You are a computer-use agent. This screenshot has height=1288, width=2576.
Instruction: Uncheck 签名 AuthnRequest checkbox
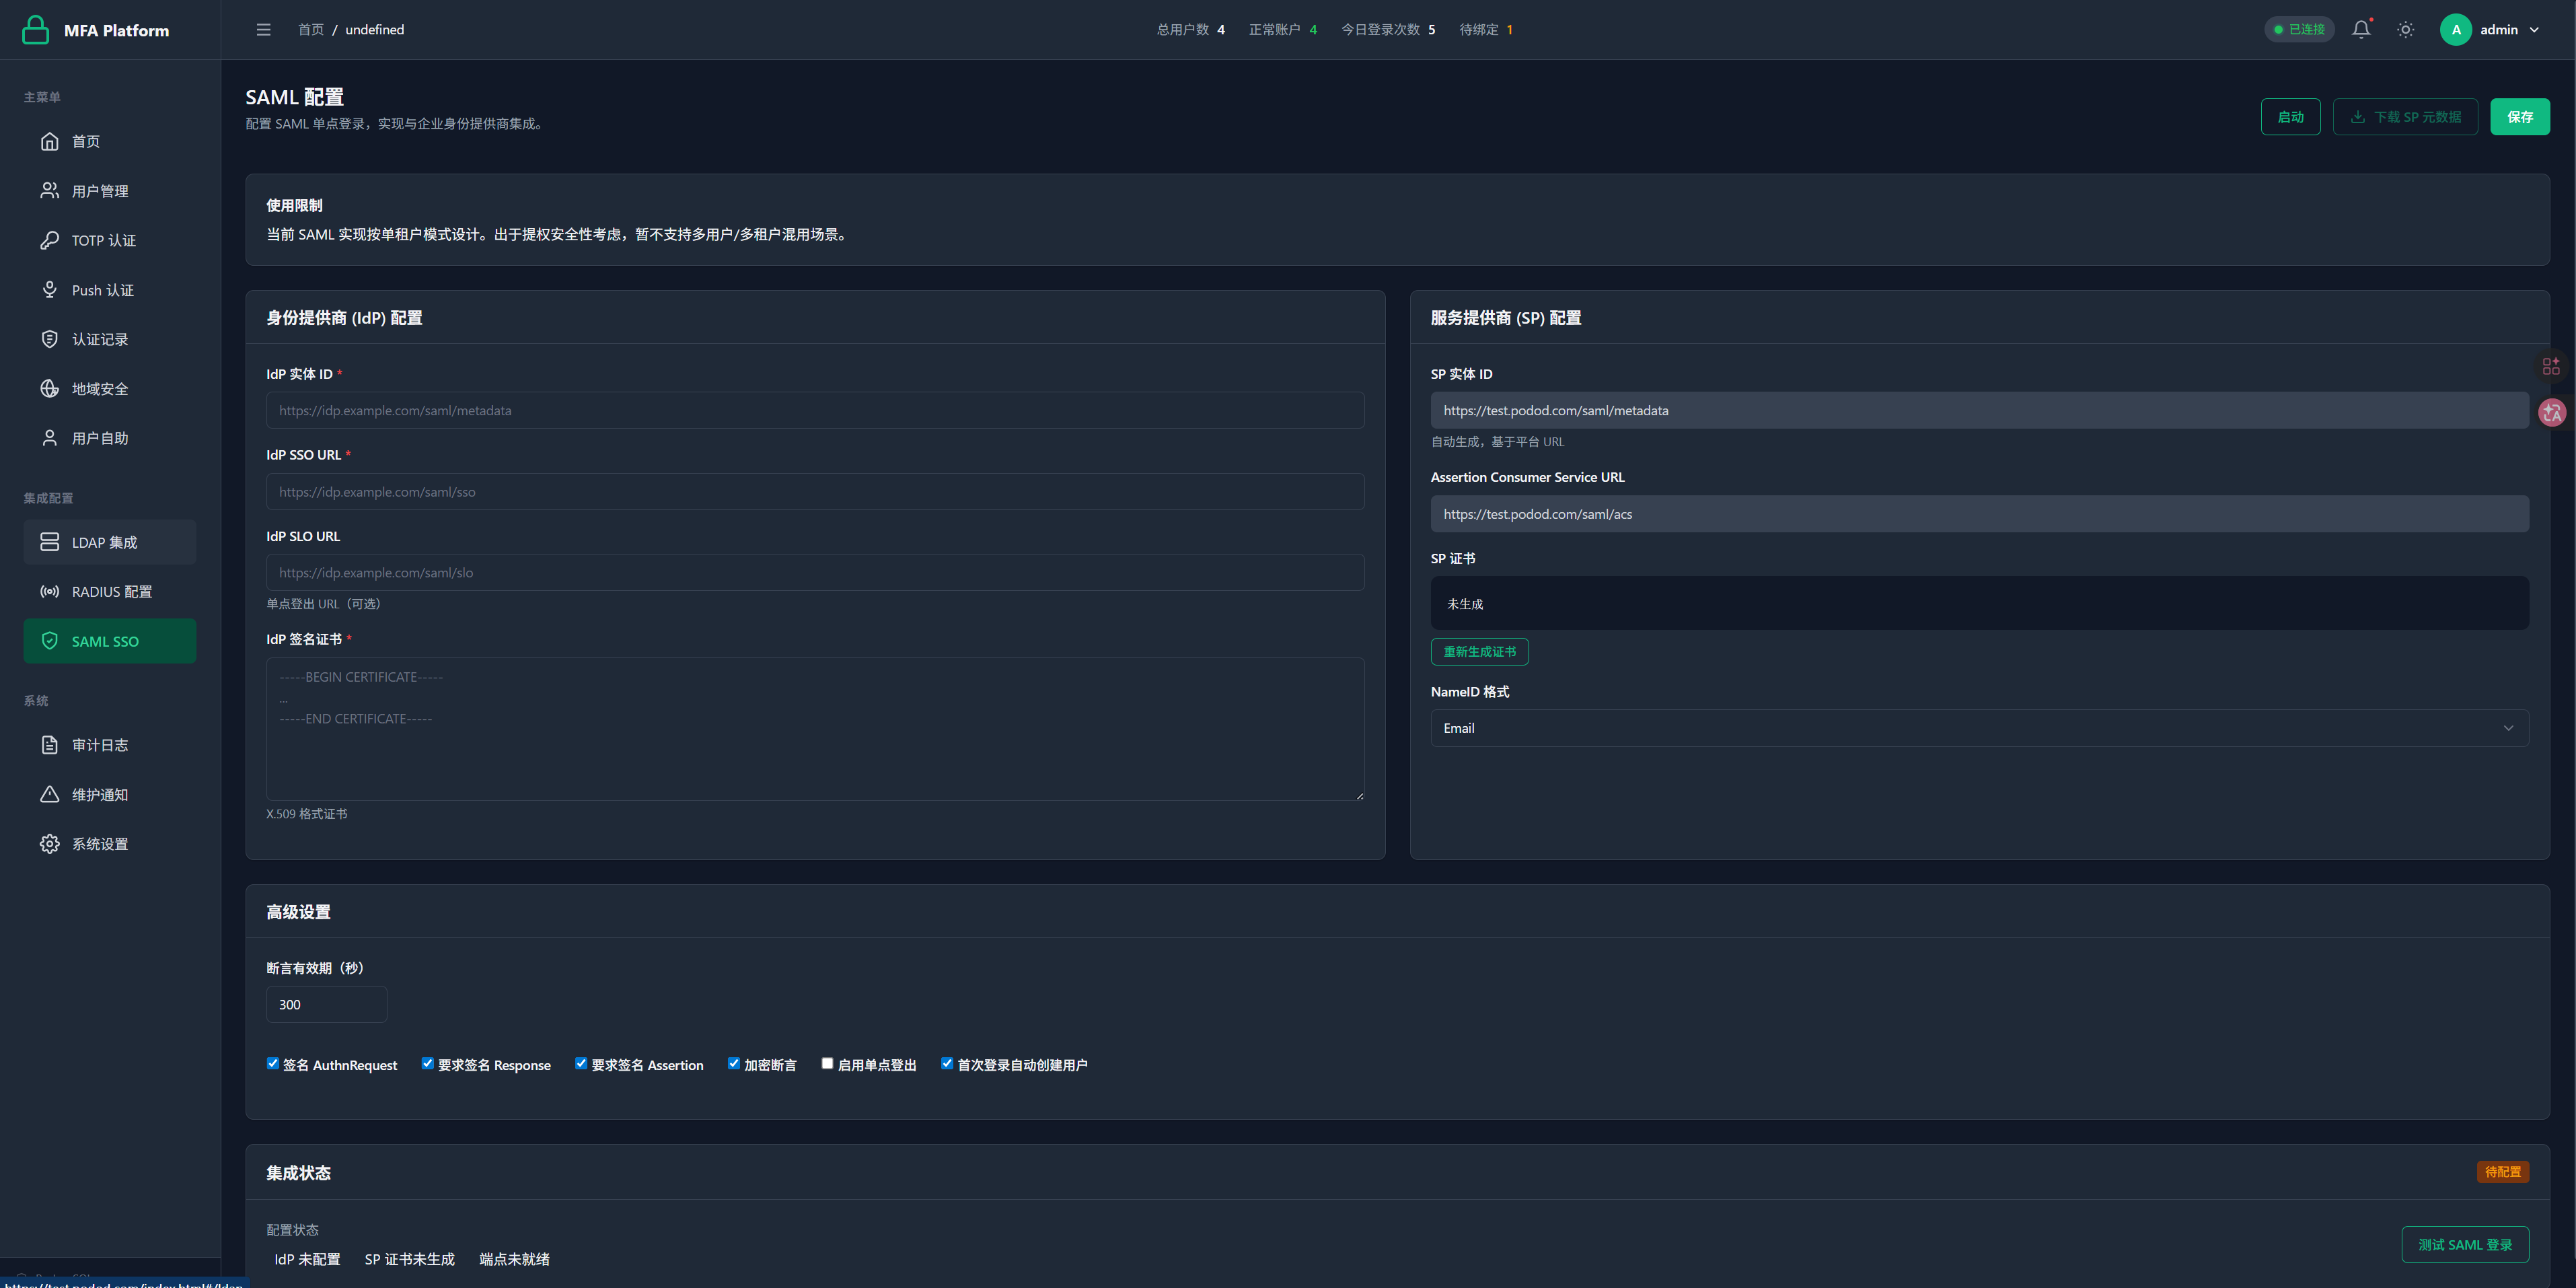click(x=273, y=1063)
